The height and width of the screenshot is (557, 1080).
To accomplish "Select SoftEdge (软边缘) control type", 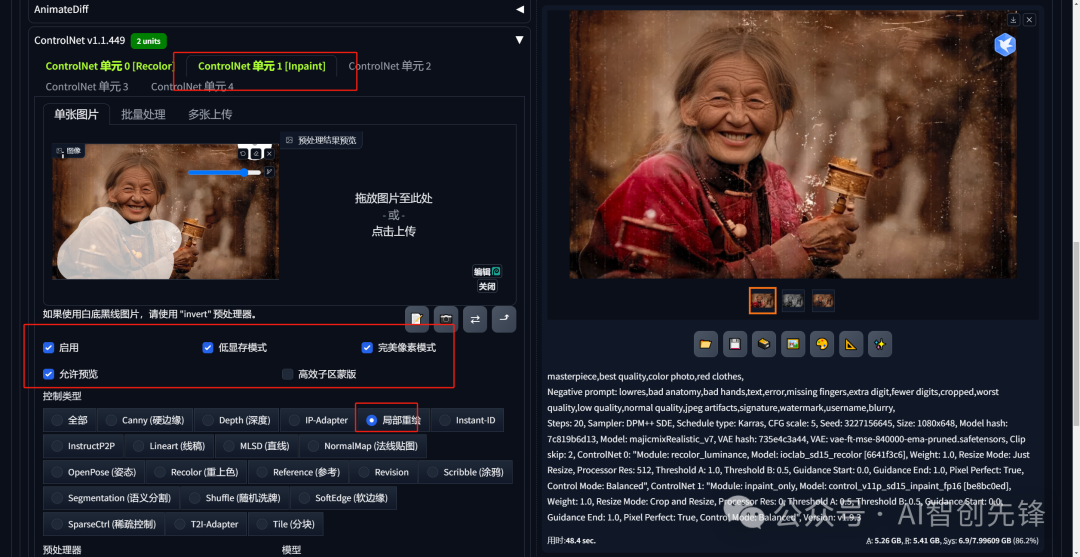I will click(343, 498).
